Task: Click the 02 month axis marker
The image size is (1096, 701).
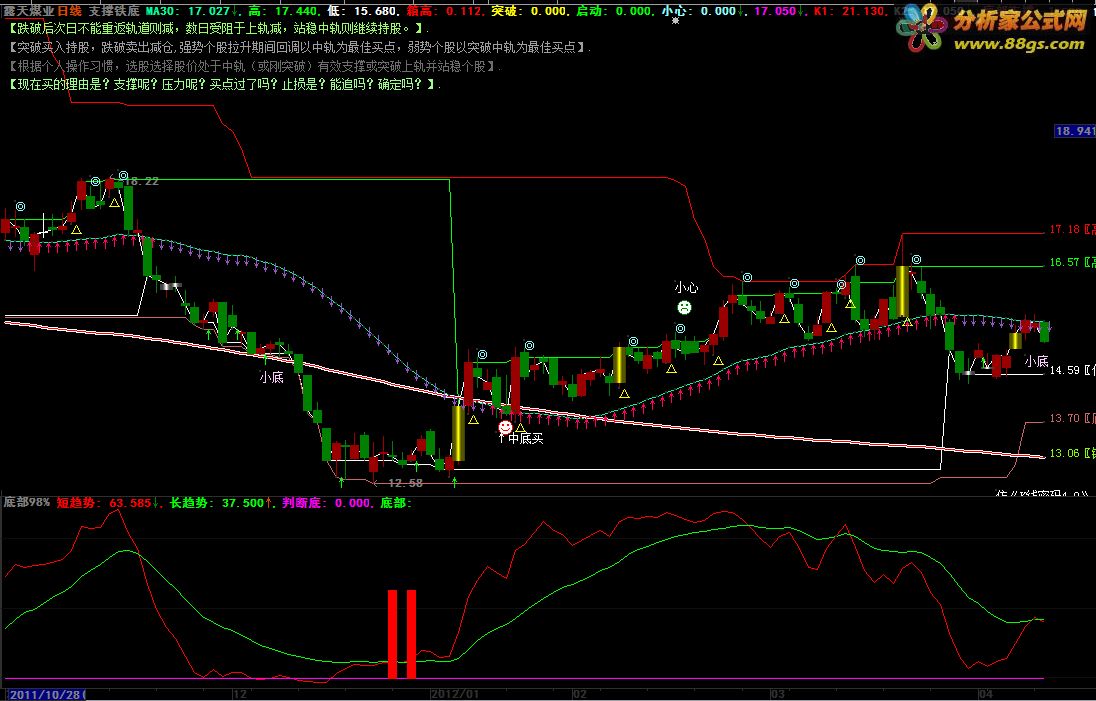Action: pyautogui.click(x=579, y=694)
